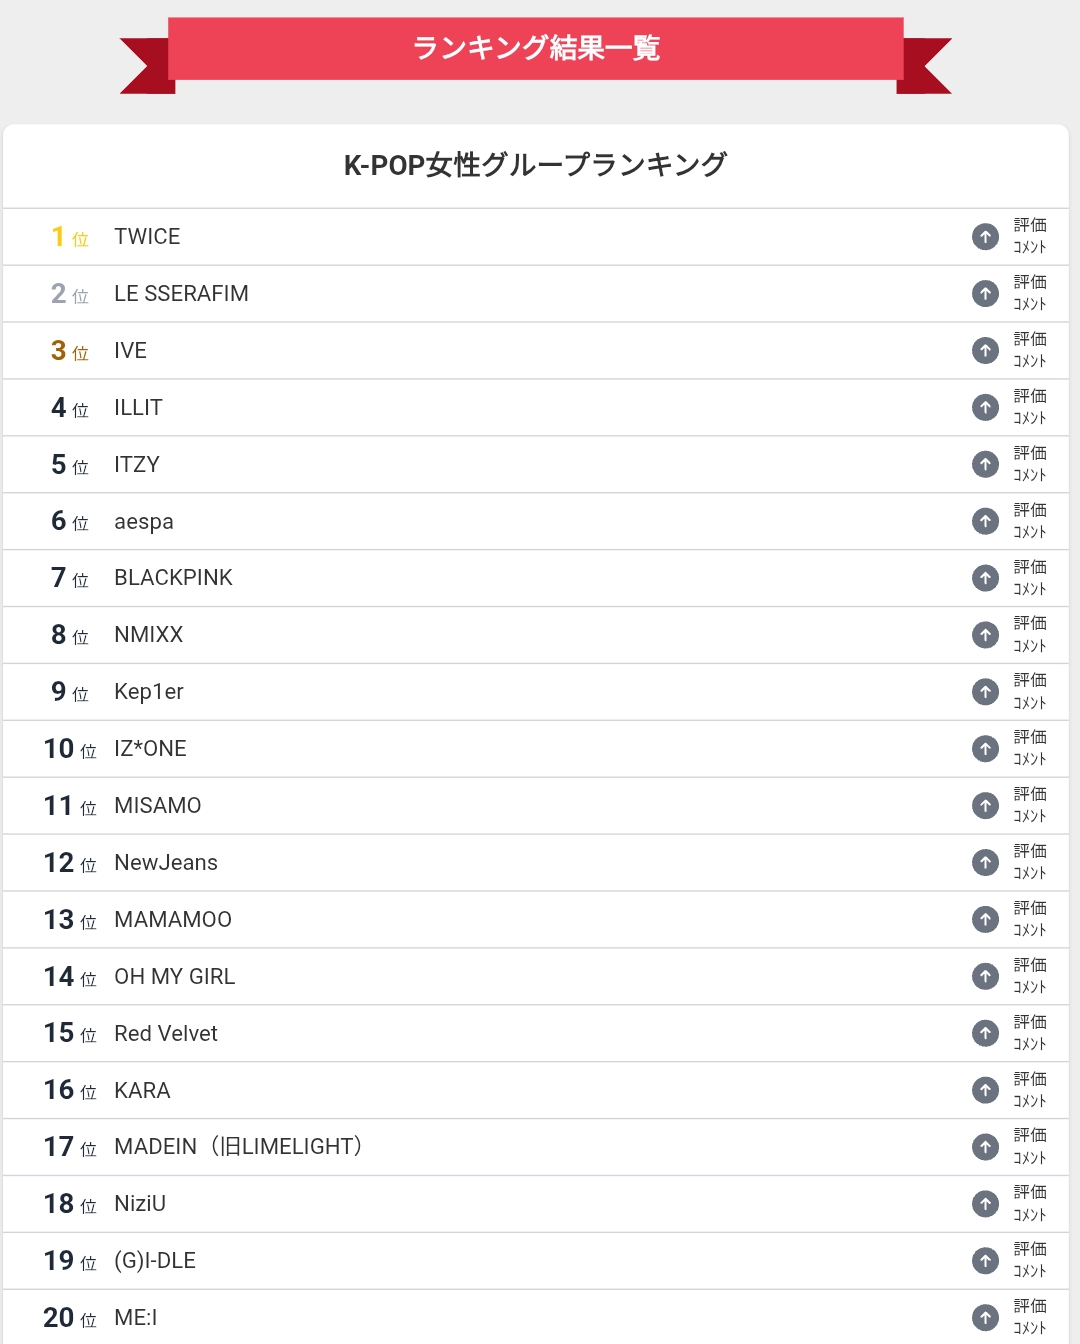The height and width of the screenshot is (1344, 1080).
Task: Open 評価コメント for ITZY
Action: click(x=1030, y=464)
